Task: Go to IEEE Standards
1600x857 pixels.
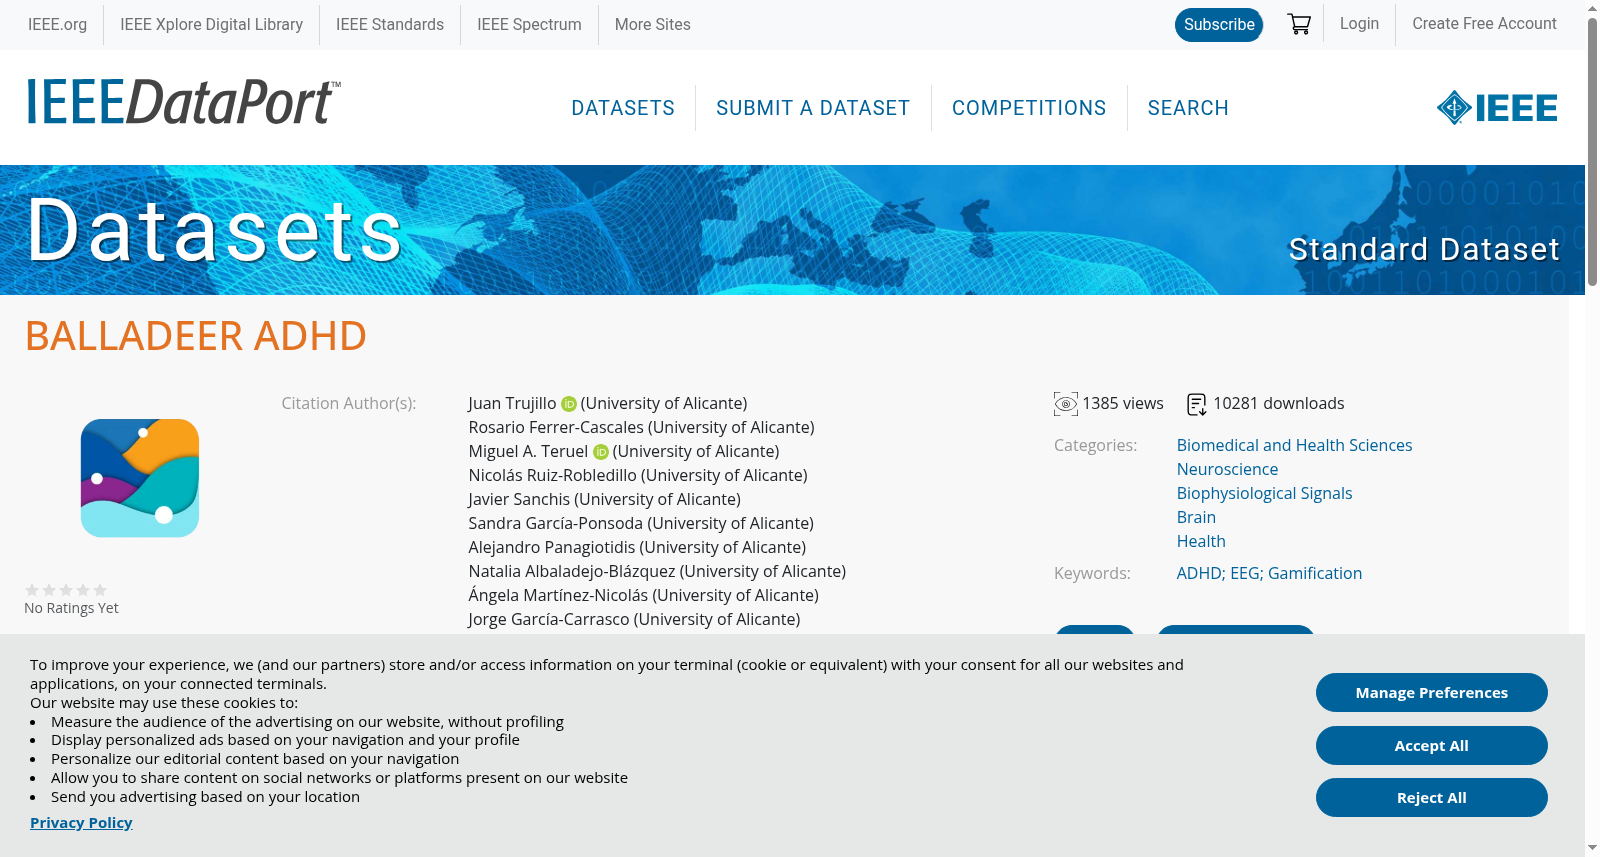Action: tap(390, 24)
